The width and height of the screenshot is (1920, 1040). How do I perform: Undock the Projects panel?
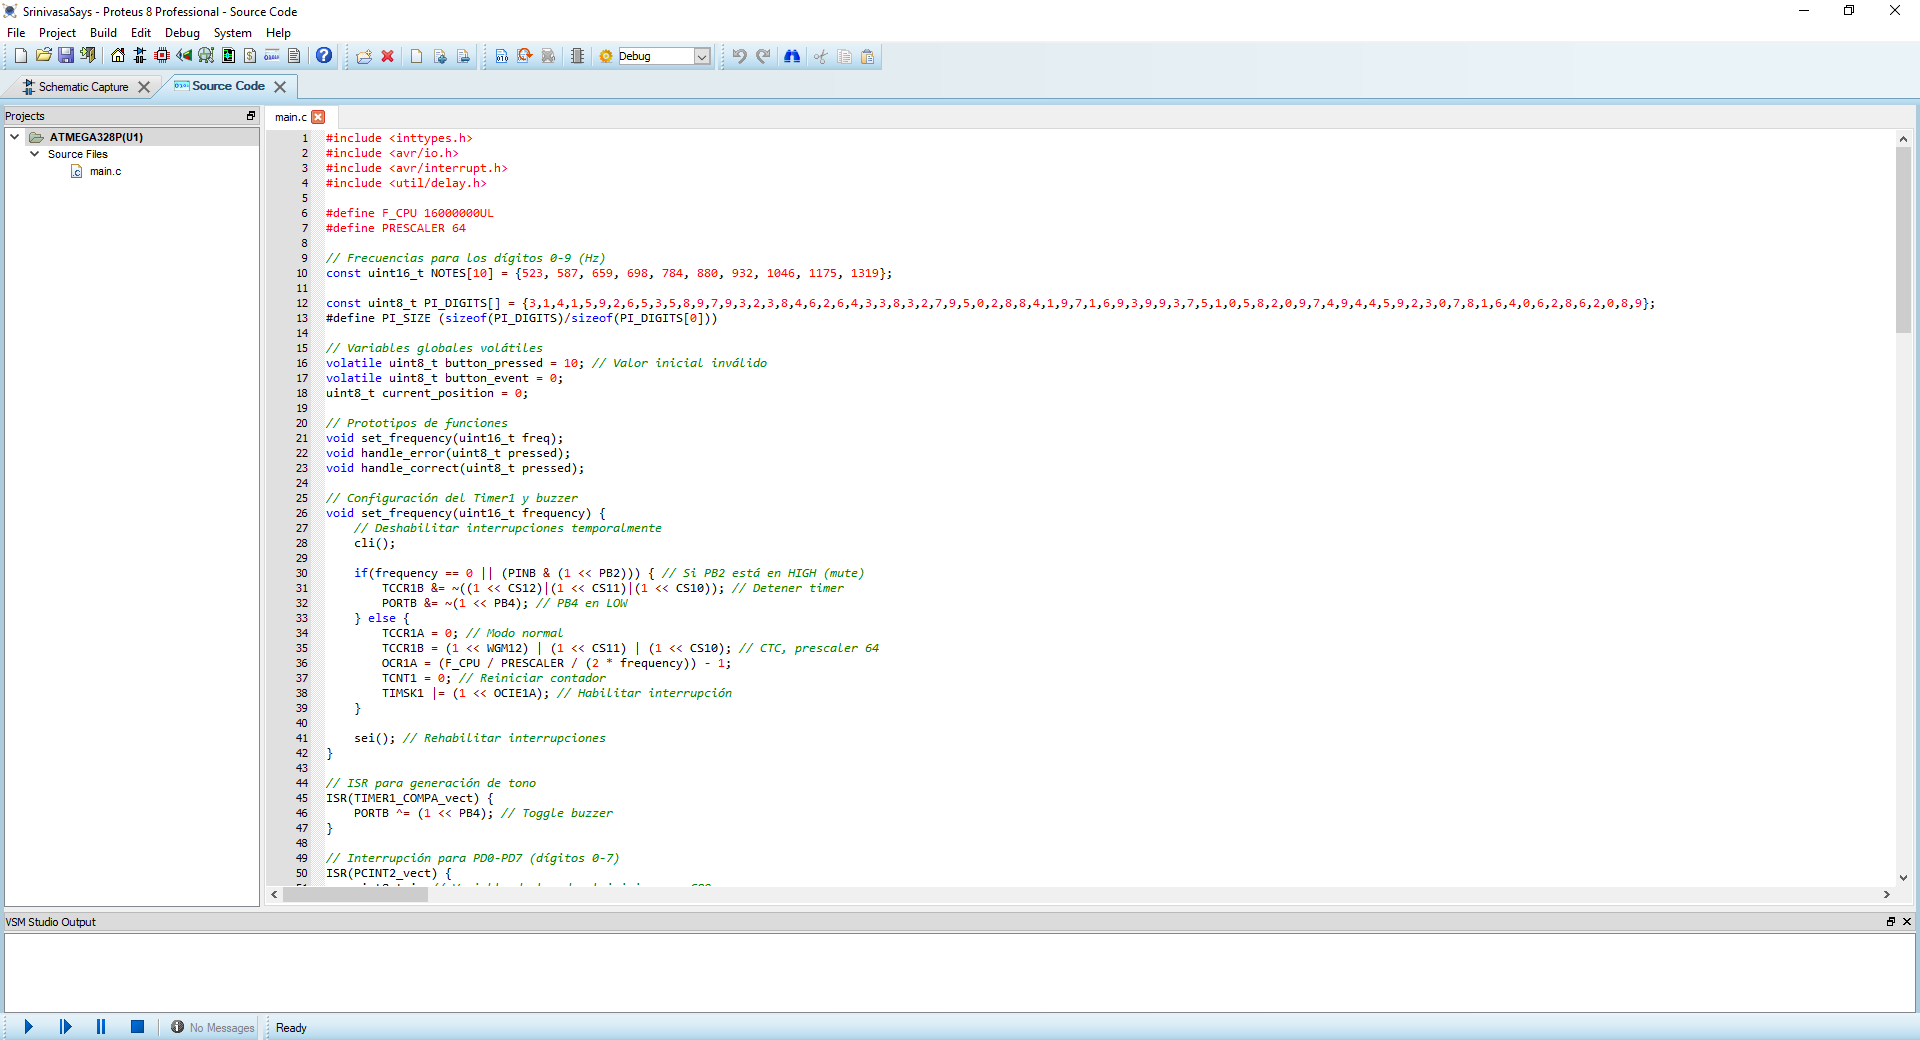pyautogui.click(x=251, y=116)
